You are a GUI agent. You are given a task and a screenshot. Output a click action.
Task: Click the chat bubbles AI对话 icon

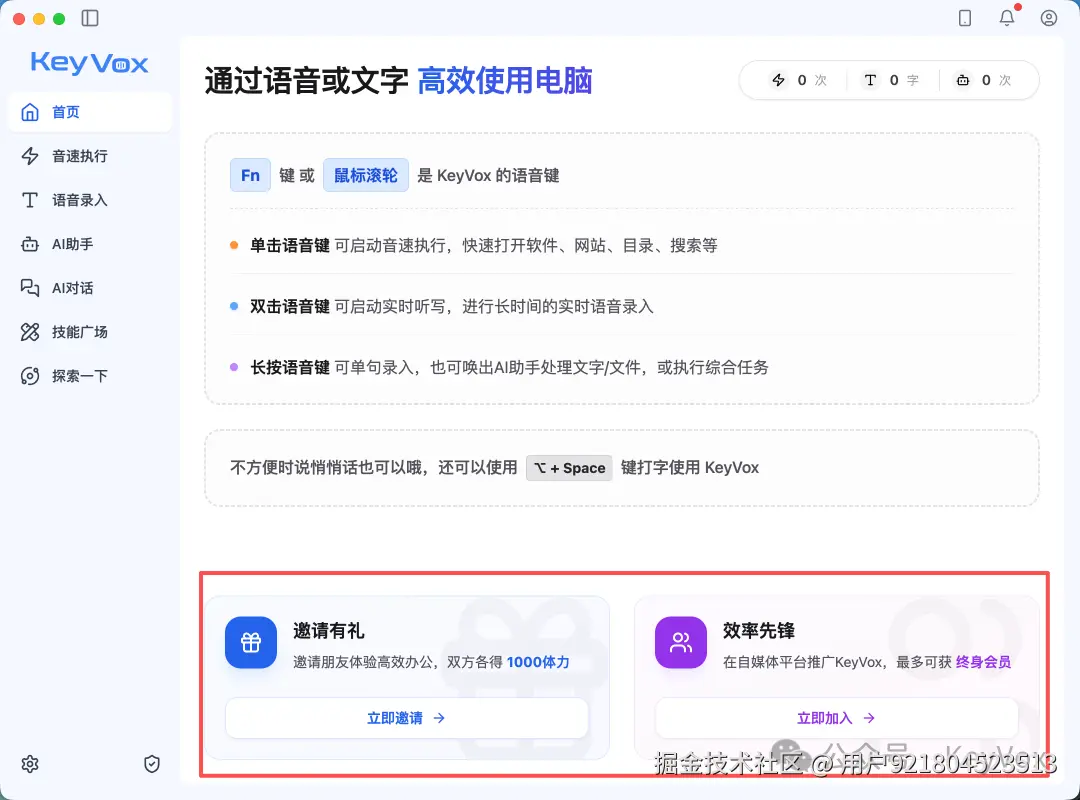pyautogui.click(x=30, y=288)
